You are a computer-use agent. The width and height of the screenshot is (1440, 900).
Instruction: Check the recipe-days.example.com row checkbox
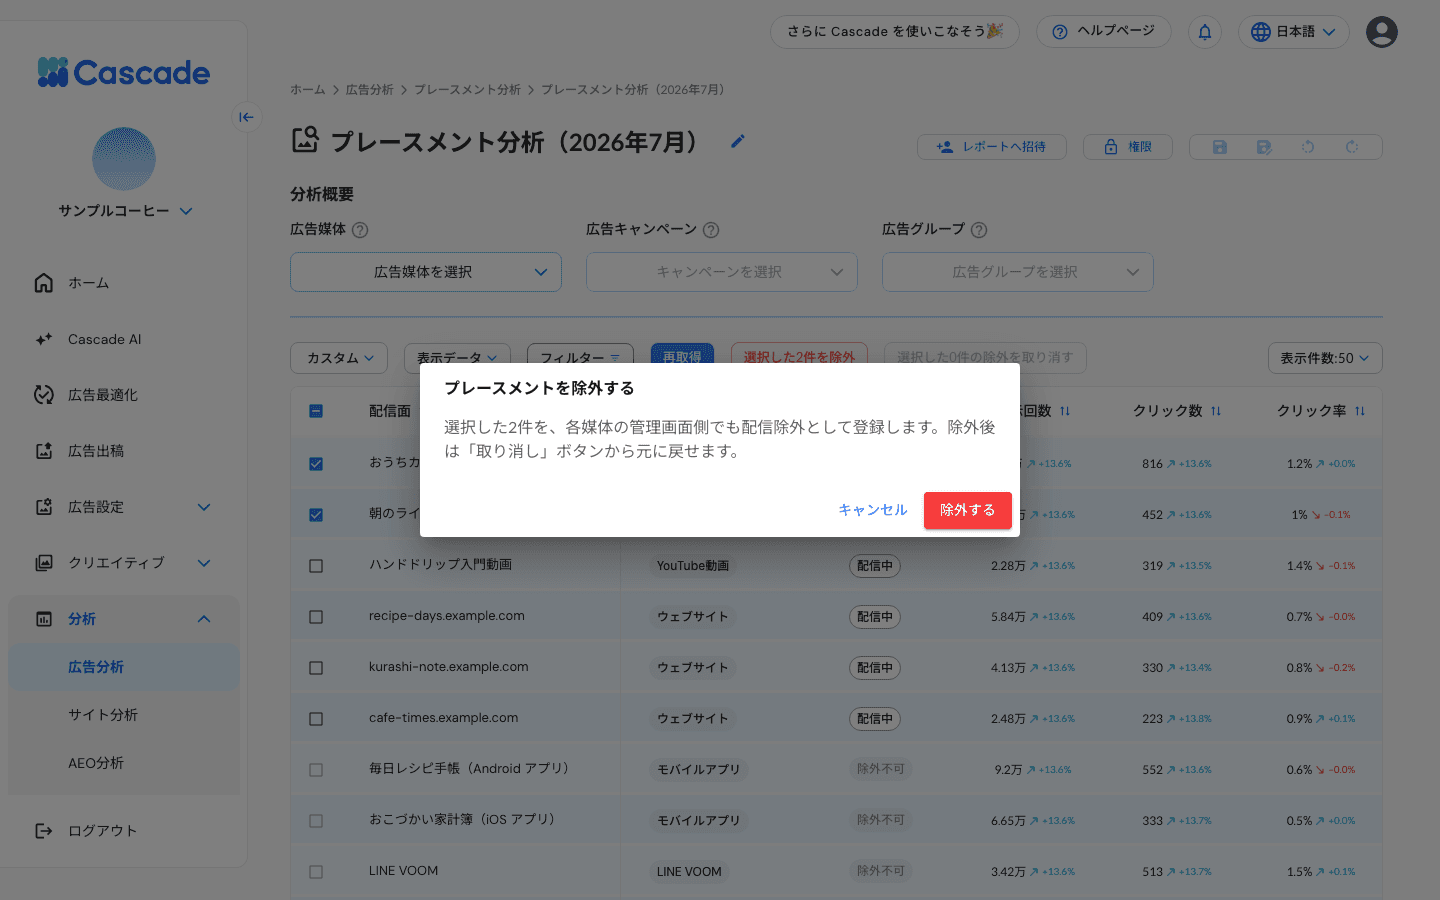click(x=316, y=617)
